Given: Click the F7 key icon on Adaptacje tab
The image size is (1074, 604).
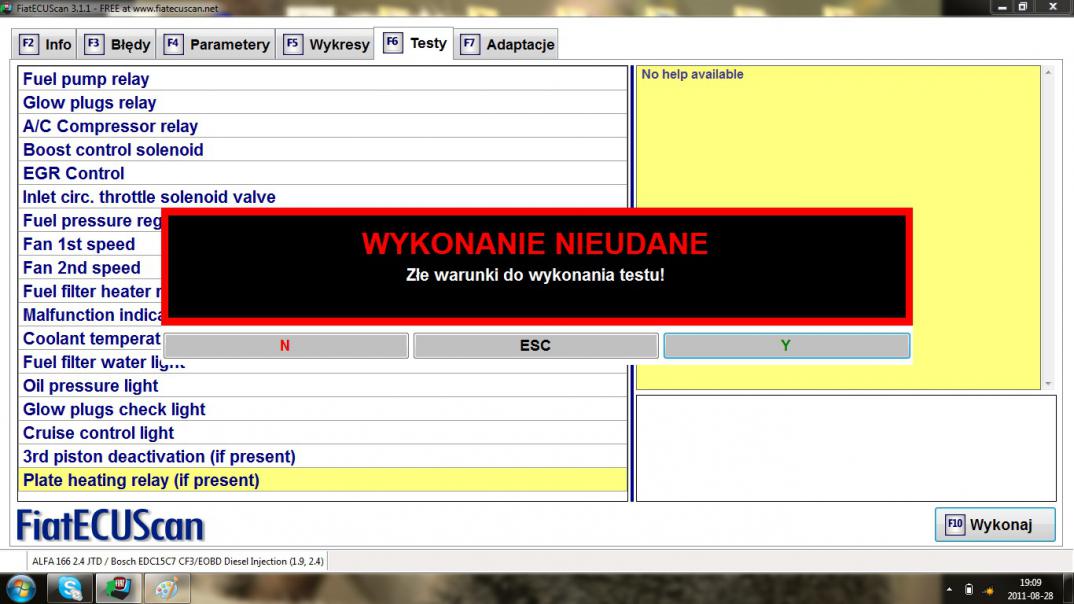Looking at the screenshot, I should [469, 44].
